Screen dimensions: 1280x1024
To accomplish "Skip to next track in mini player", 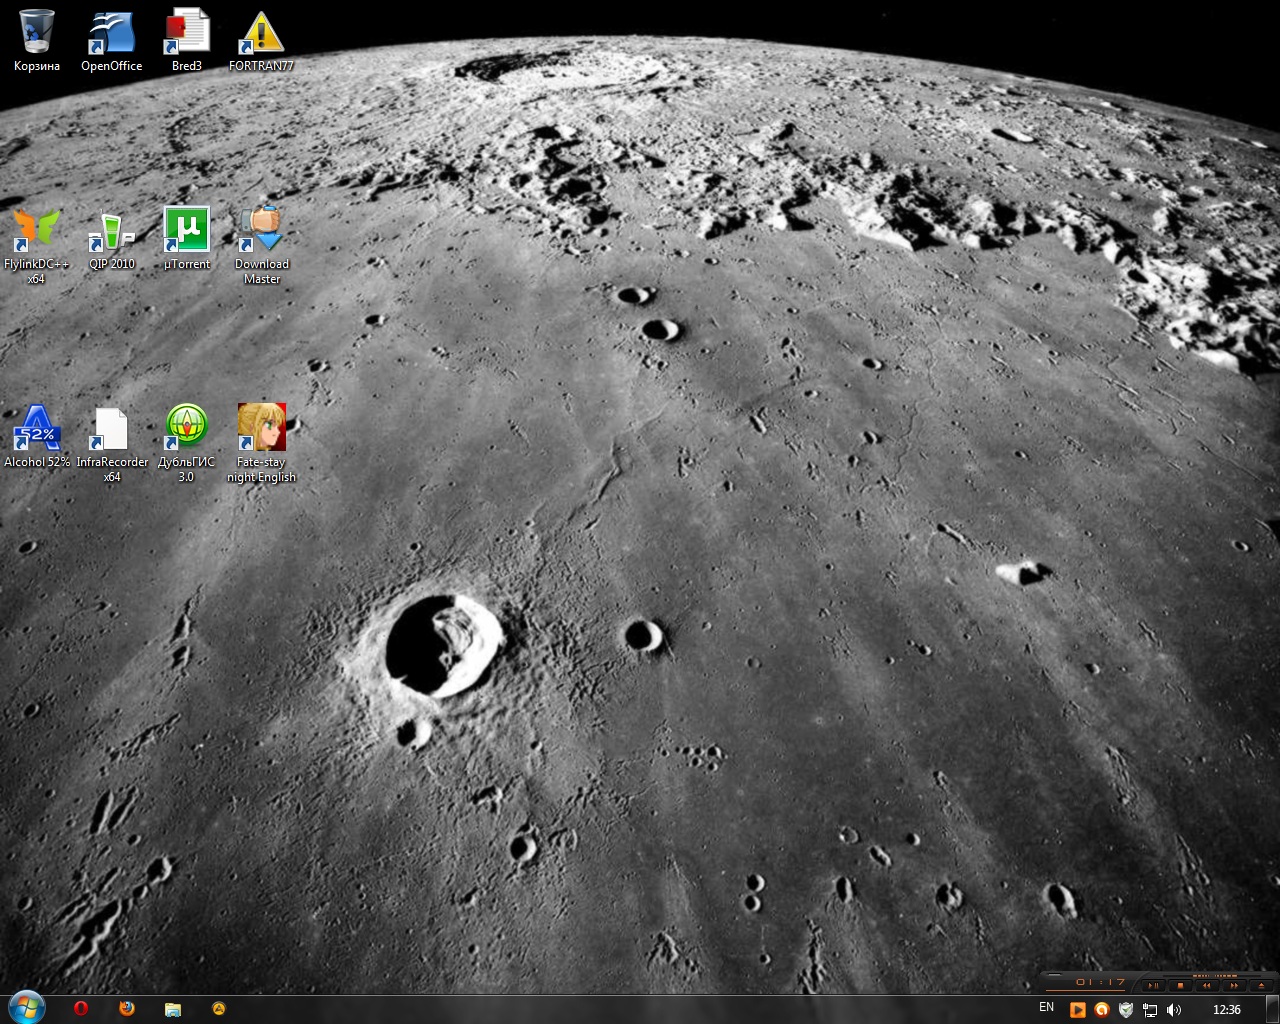I will (1234, 985).
